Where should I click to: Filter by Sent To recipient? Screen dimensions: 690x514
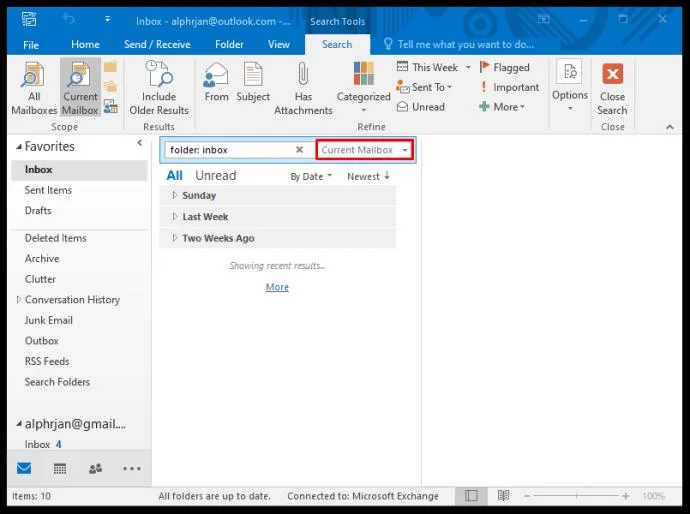[x=424, y=87]
